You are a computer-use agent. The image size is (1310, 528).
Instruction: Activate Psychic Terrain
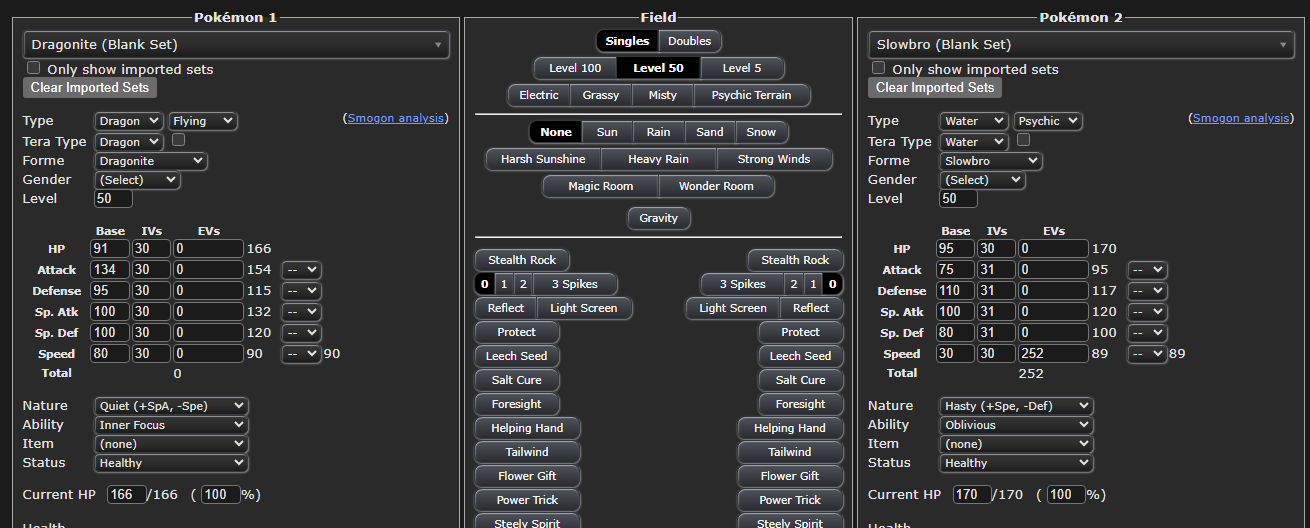(x=751, y=95)
